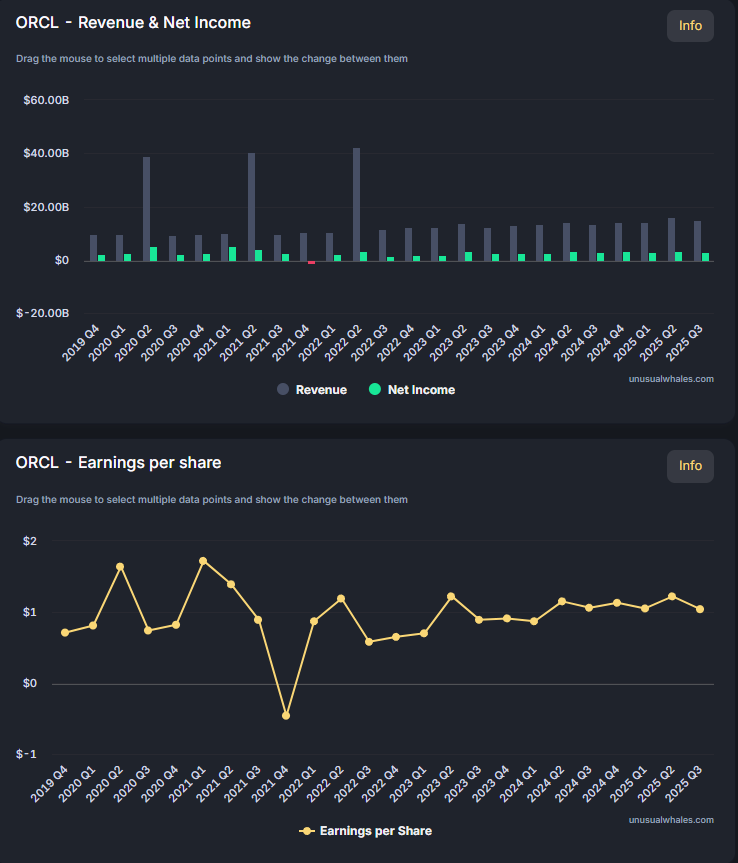Click the green 2021 Q1 net income bar
Image resolution: width=738 pixels, height=863 pixels.
click(x=233, y=254)
